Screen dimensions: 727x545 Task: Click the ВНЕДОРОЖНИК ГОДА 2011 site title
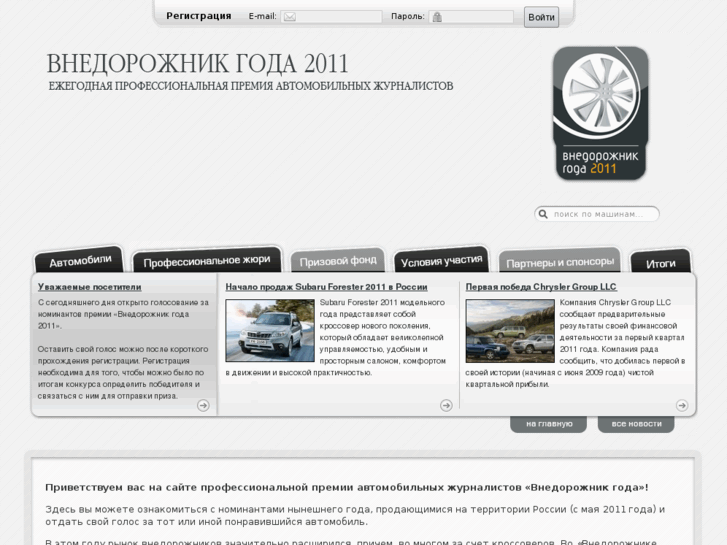coord(197,64)
